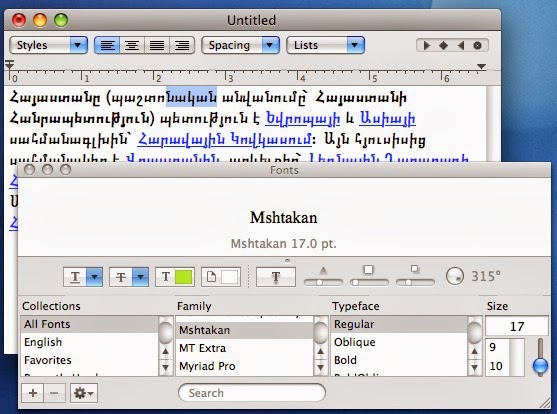Align text right in the toolbar
557x414 pixels.
coord(182,45)
